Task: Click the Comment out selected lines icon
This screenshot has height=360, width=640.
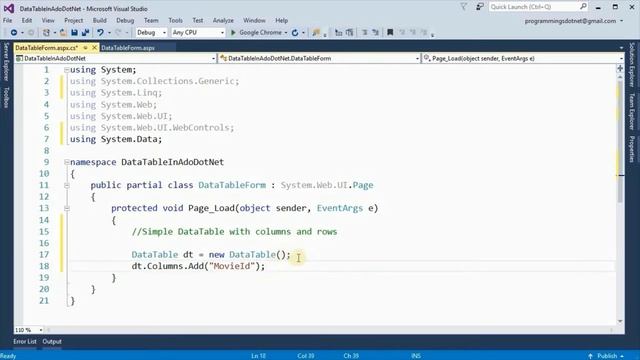Action: point(338,32)
